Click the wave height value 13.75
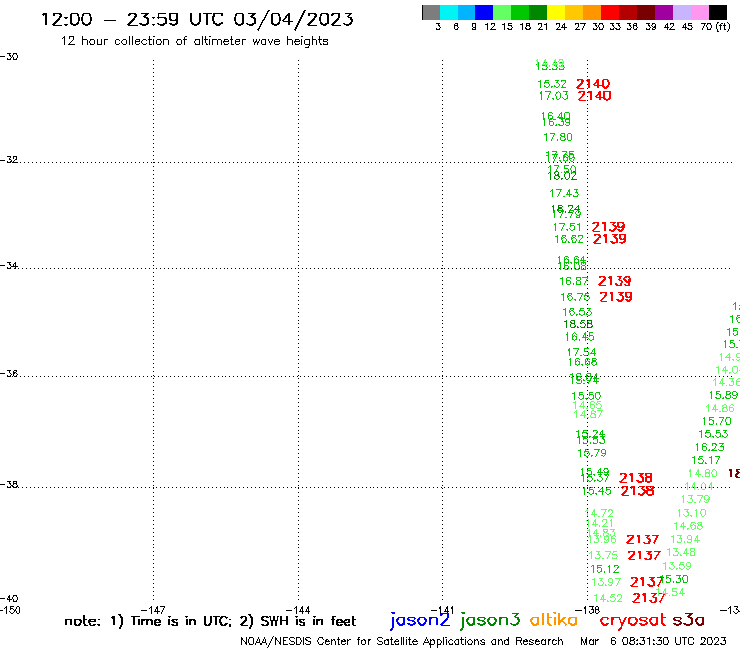Viewport: 740px width, 650px height. (603, 556)
